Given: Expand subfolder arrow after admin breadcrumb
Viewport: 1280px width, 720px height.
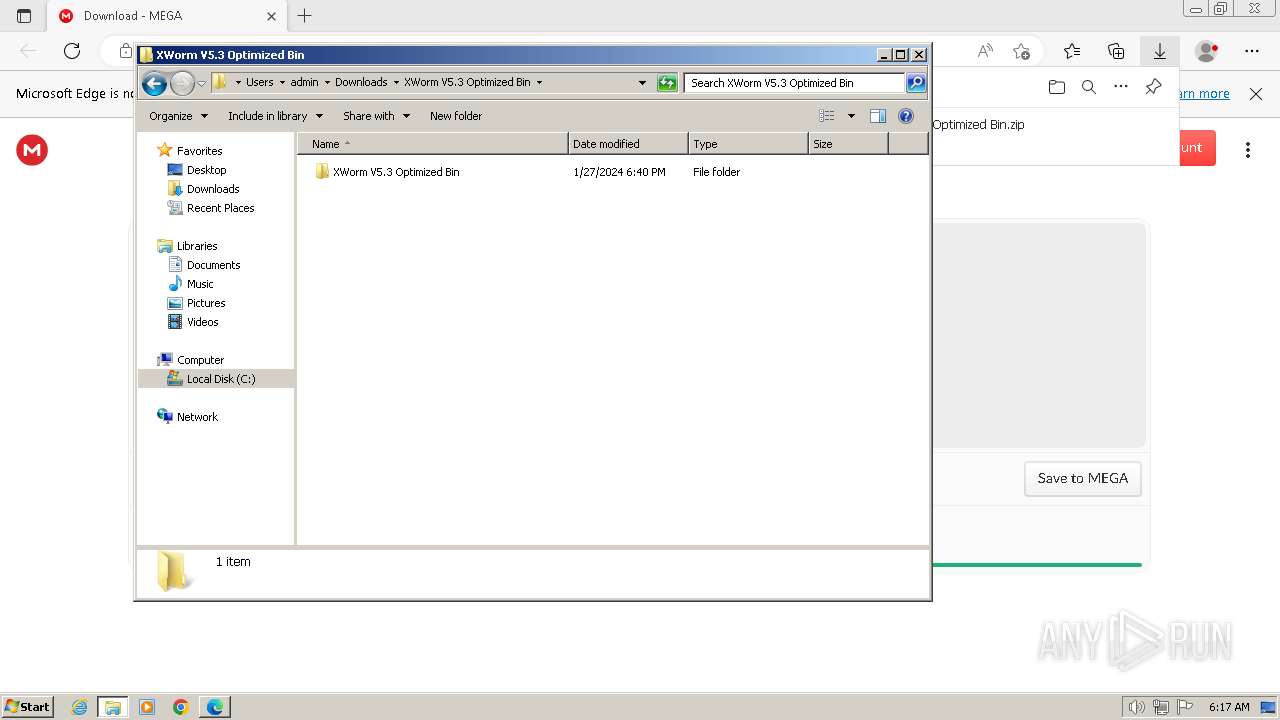Looking at the screenshot, I should pos(327,82).
